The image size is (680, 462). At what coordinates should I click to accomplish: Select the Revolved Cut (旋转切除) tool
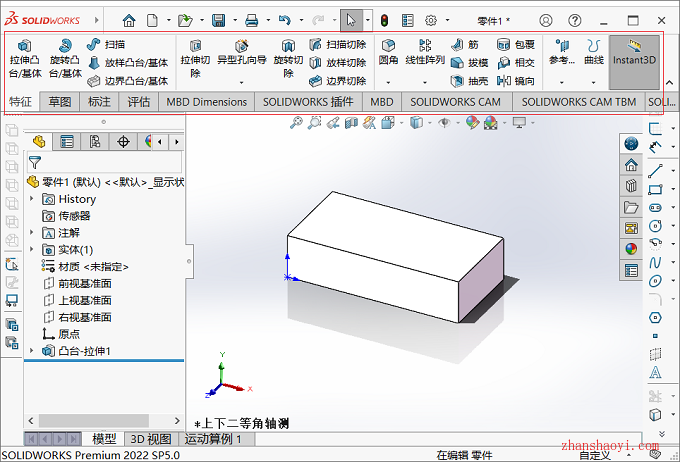tap(288, 59)
